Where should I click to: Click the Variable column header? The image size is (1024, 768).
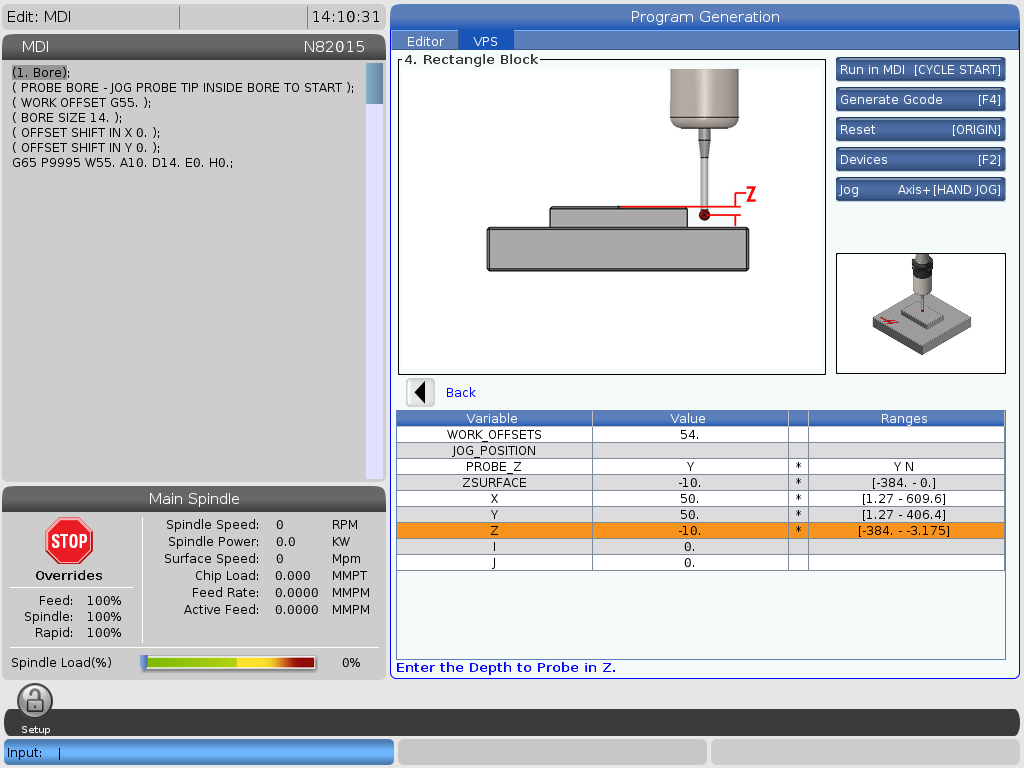(494, 419)
